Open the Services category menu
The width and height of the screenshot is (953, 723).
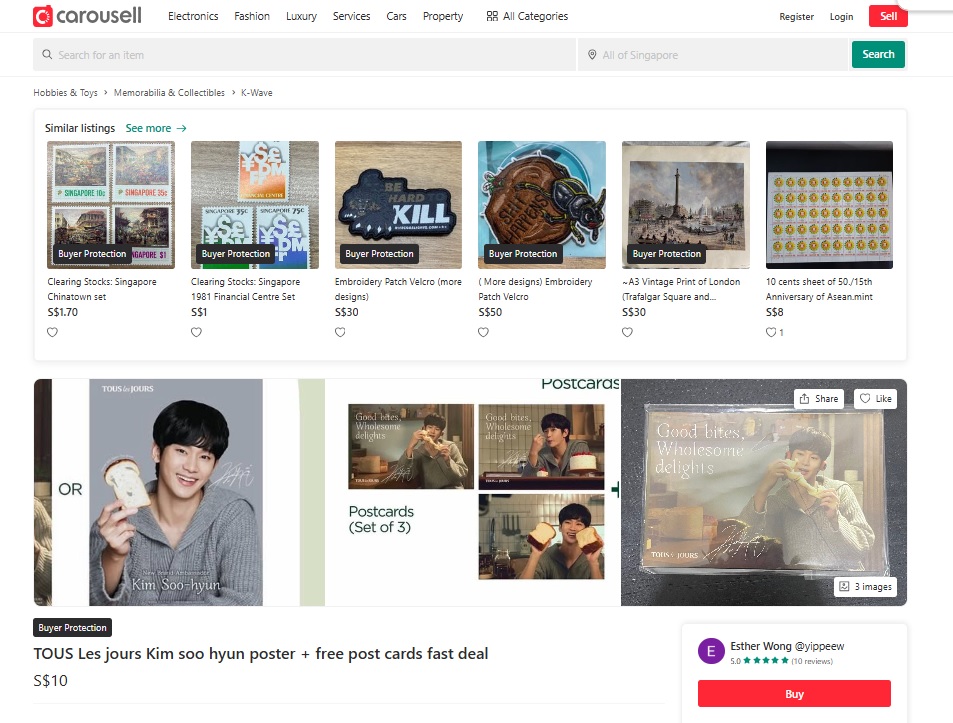click(x=351, y=16)
